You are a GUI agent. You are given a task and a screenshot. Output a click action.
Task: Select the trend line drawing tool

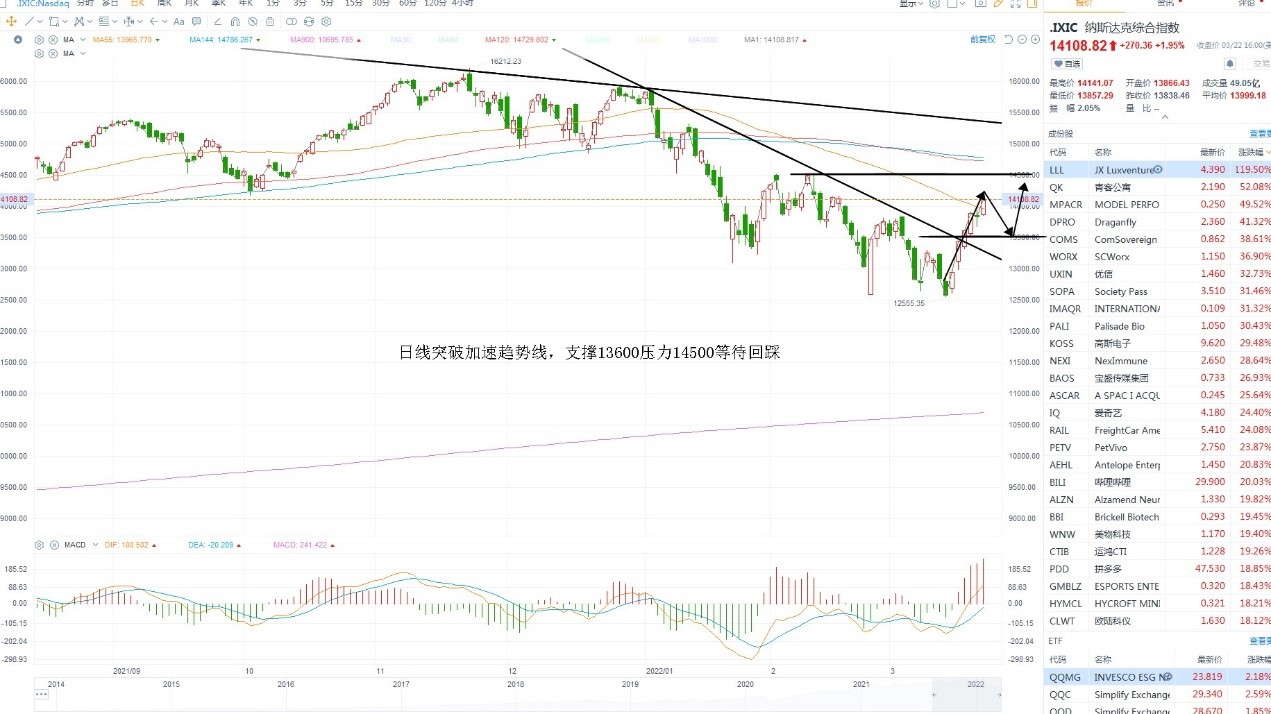29,21
